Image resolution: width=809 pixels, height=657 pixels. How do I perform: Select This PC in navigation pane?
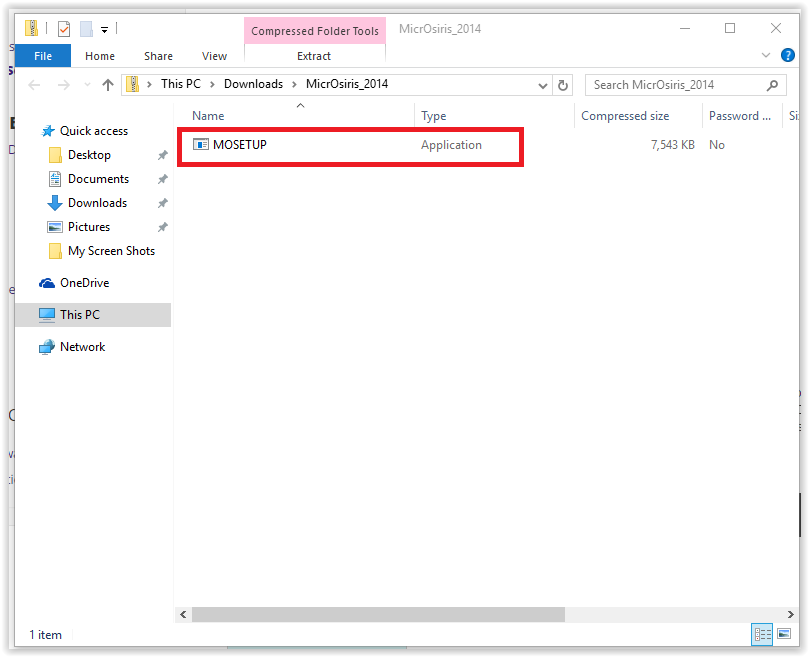click(x=93, y=315)
